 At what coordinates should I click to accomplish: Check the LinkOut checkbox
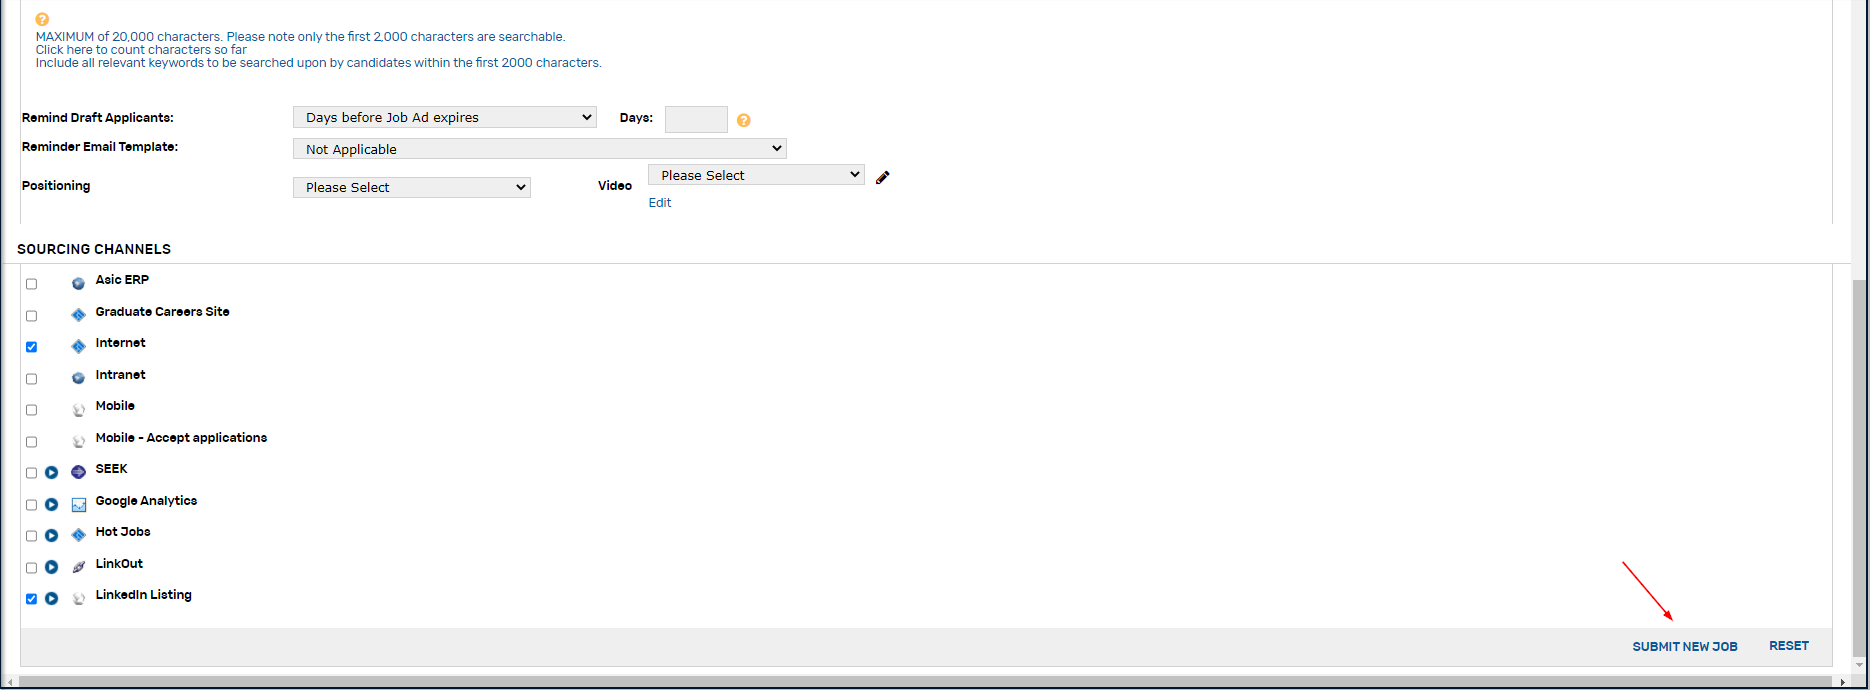pyautogui.click(x=31, y=568)
